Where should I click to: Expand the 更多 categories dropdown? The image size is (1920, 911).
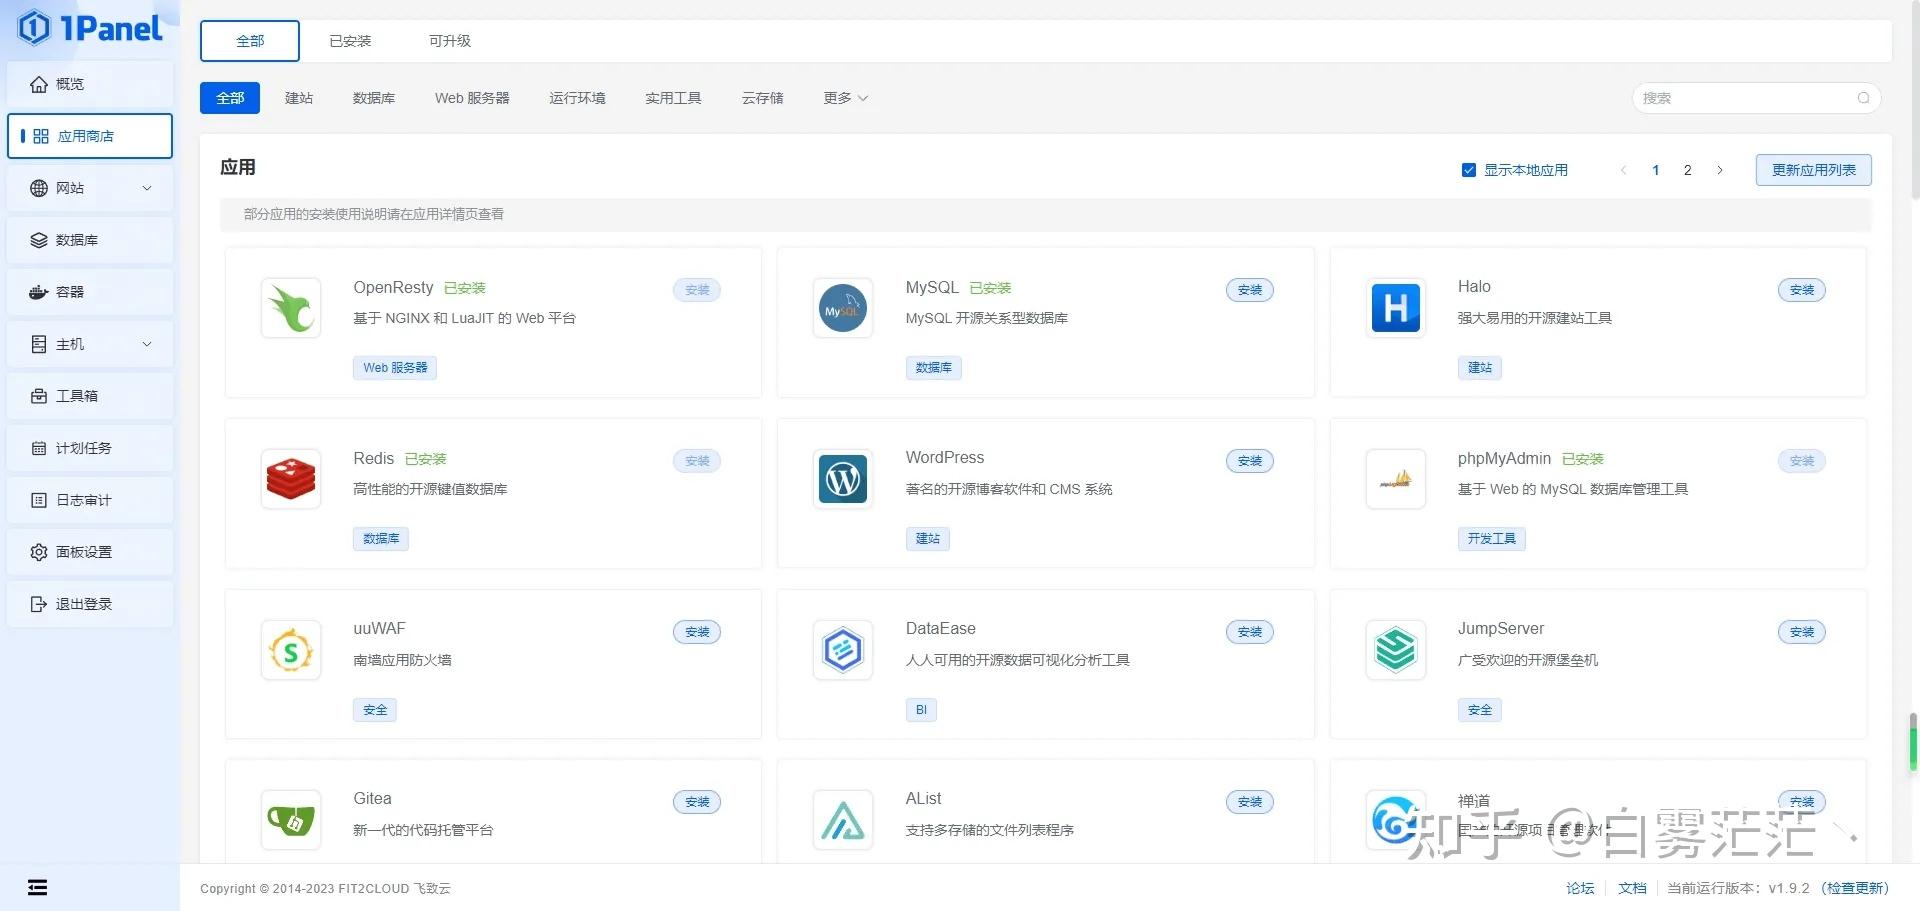(845, 98)
